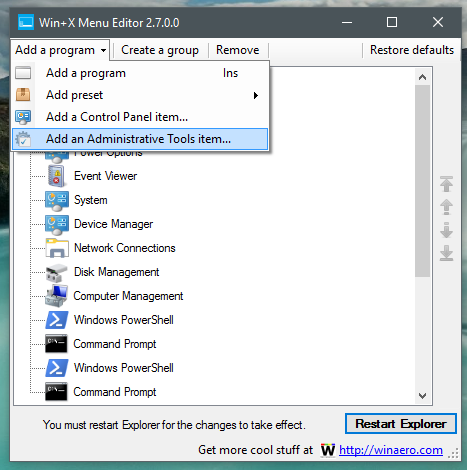467x470 pixels.
Task: Click the vertical scrollbar thumb
Action: [x=422, y=181]
